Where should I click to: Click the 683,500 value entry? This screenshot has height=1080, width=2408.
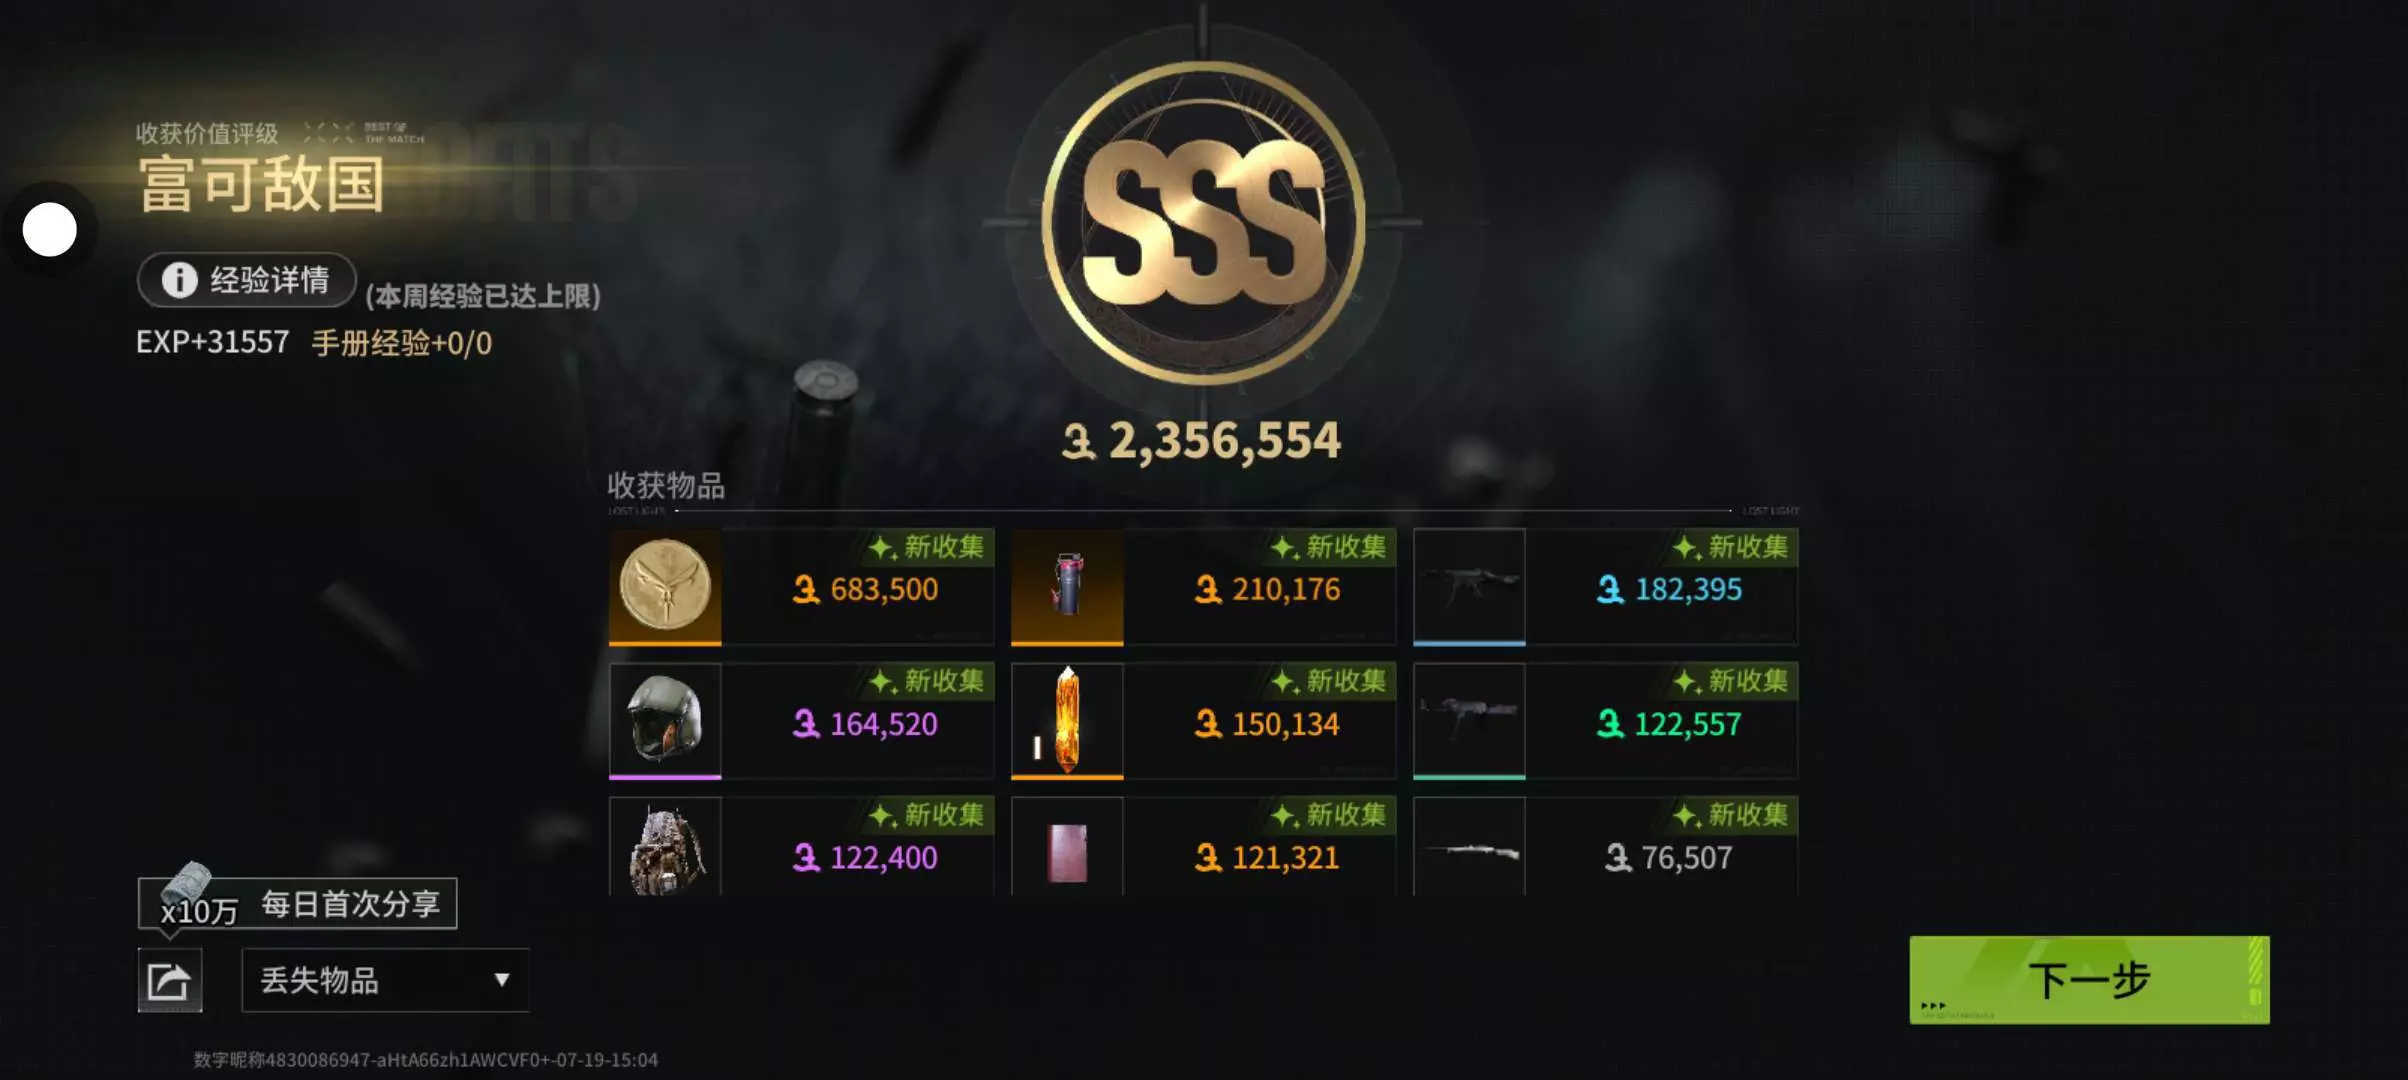(x=866, y=589)
